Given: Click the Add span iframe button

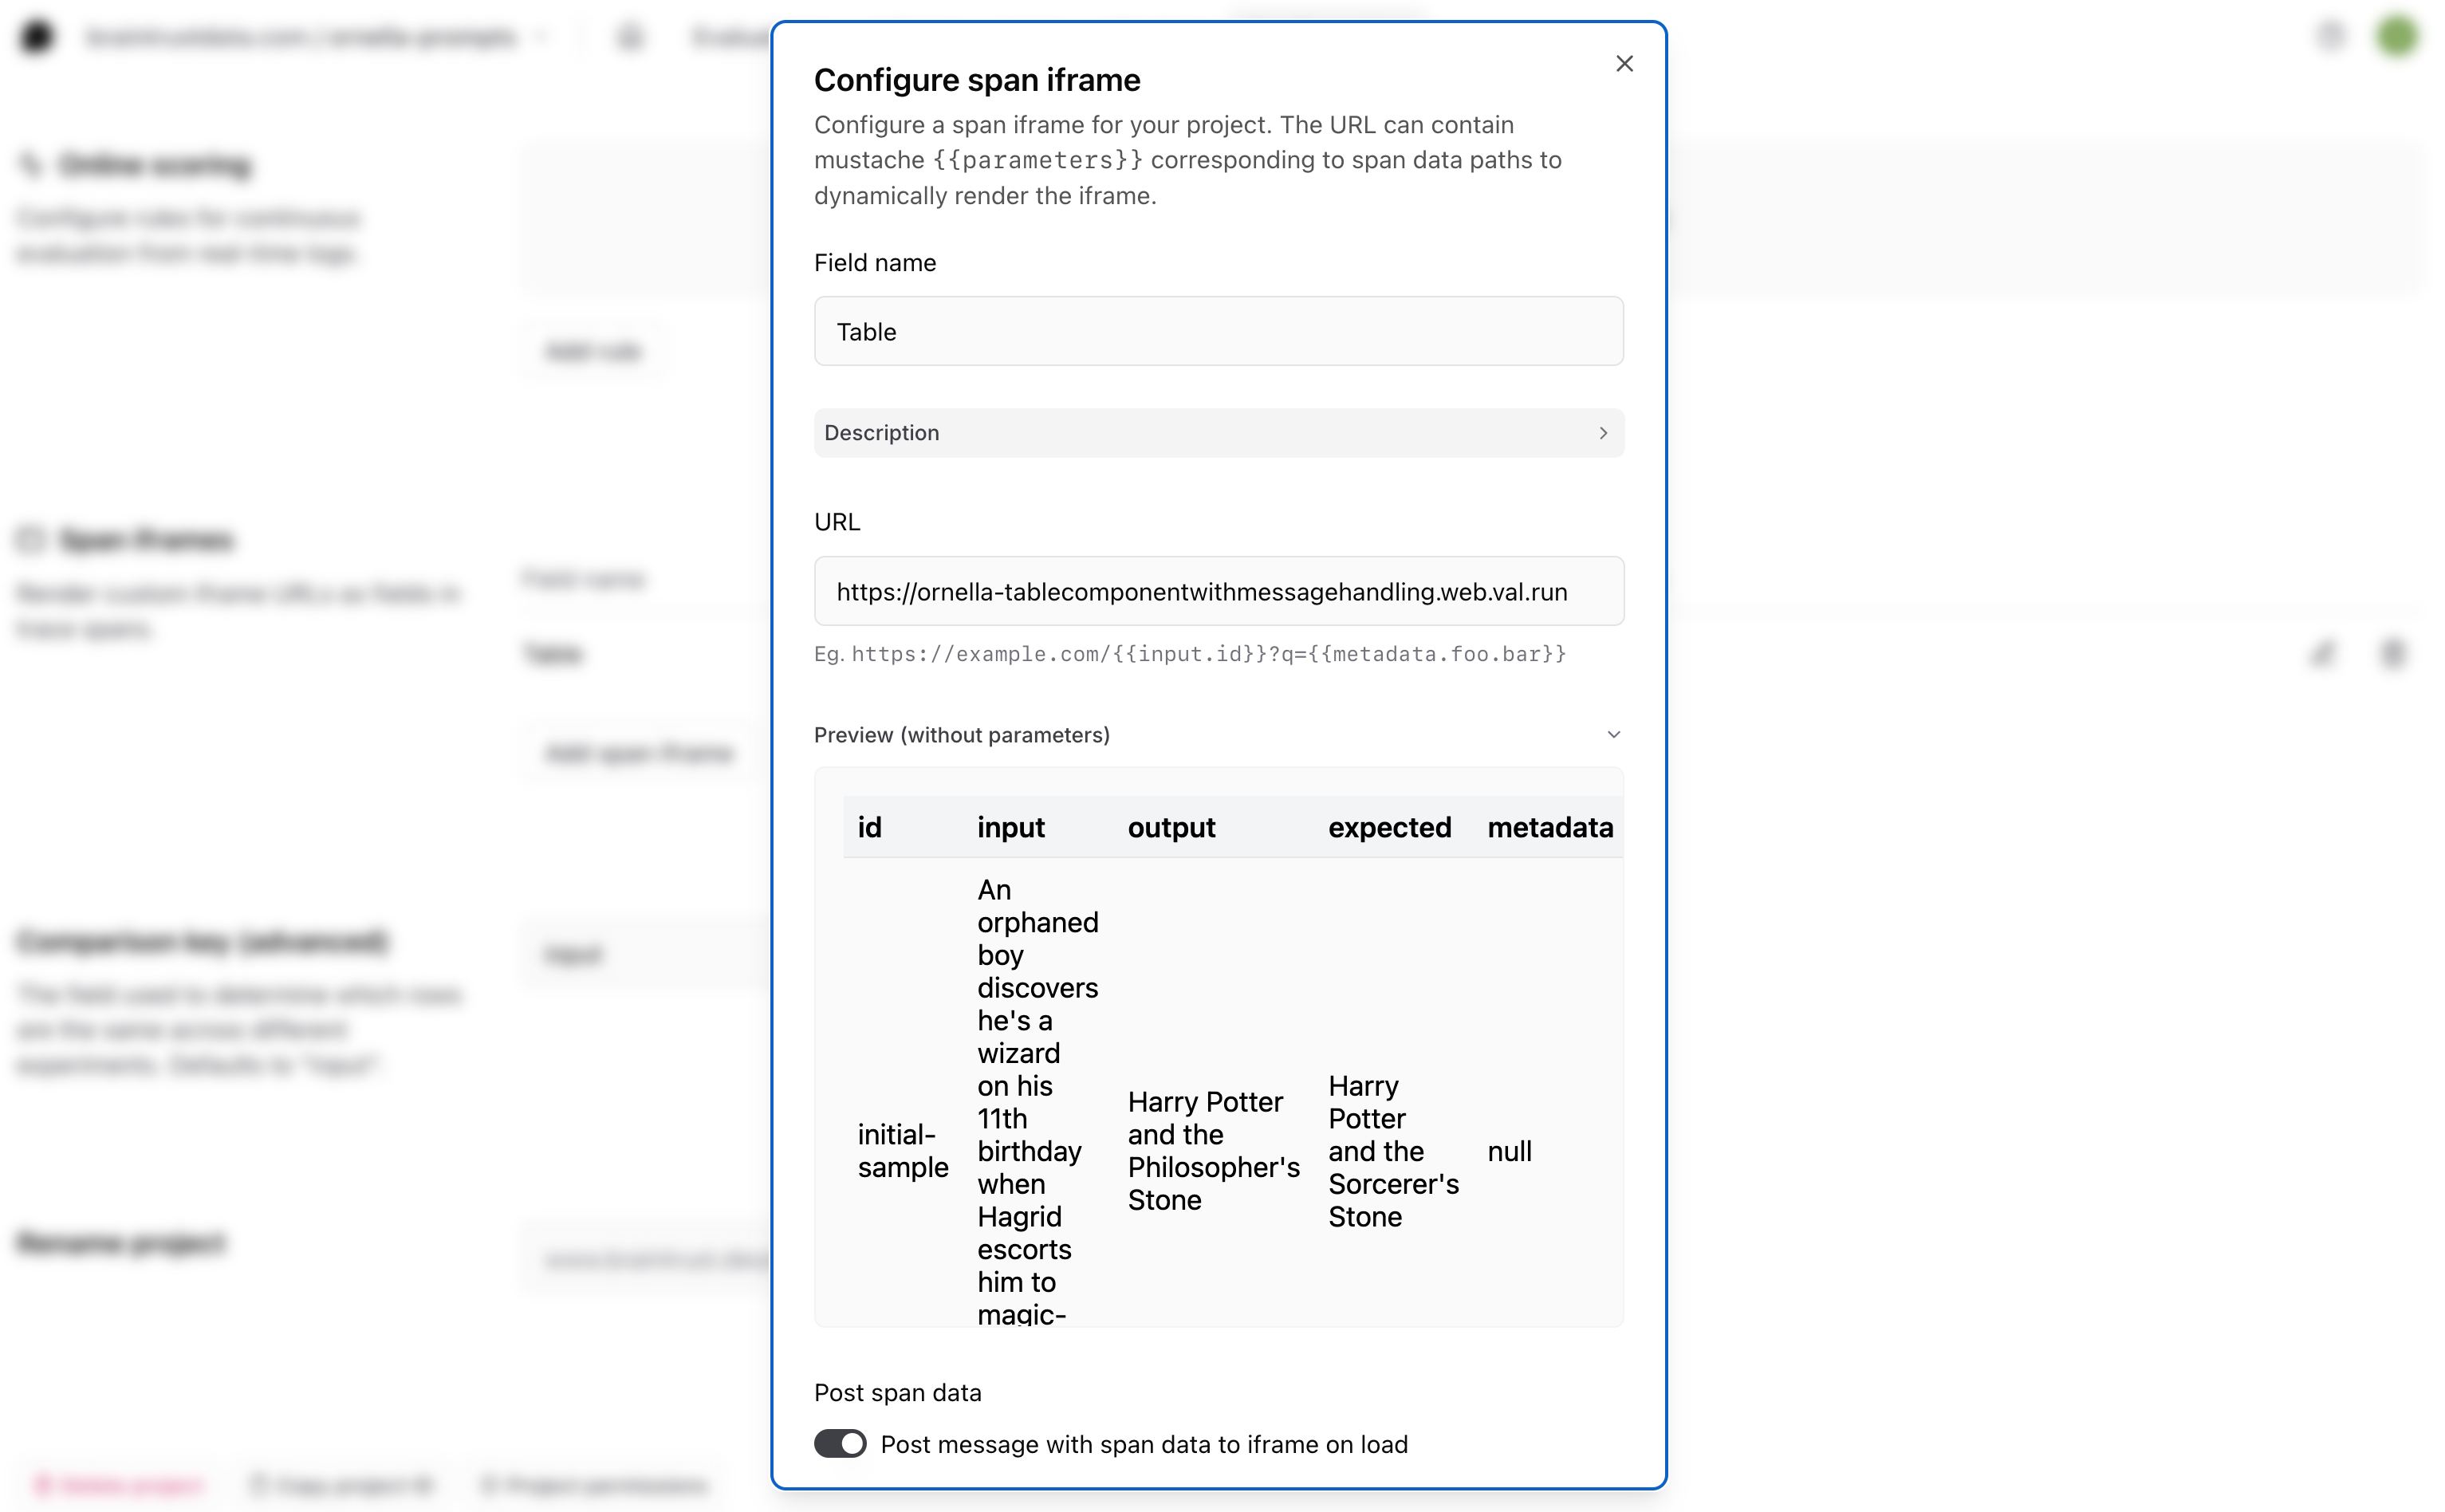Looking at the screenshot, I should (640, 753).
